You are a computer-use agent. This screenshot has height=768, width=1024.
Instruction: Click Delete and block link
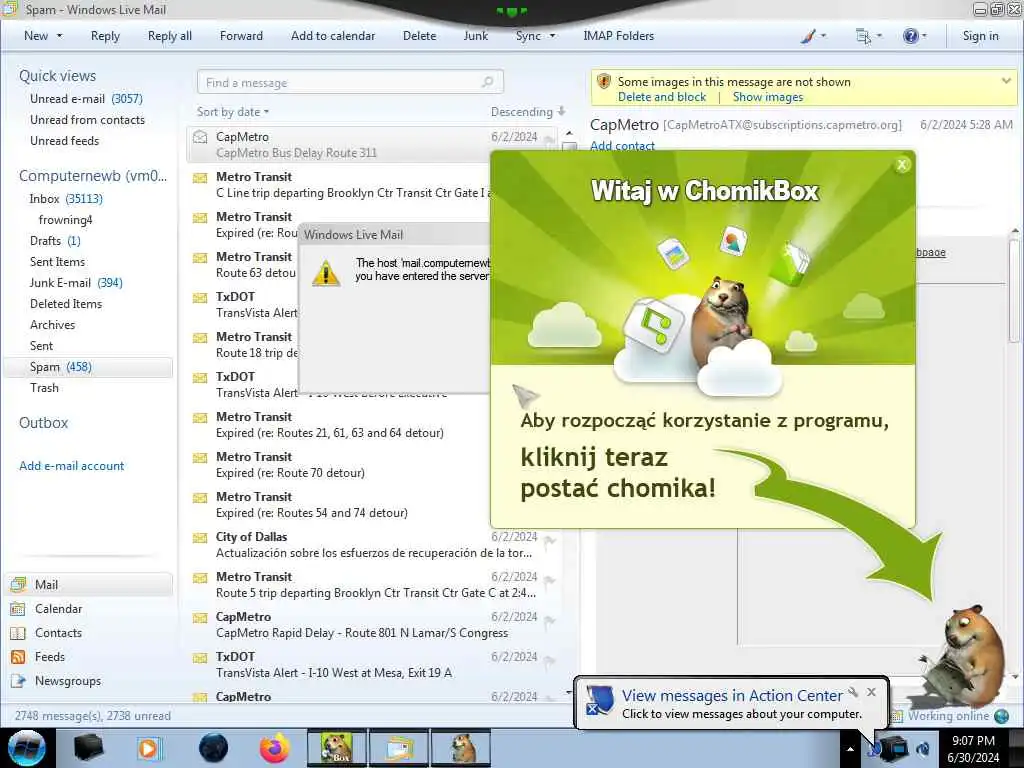pyautogui.click(x=662, y=97)
